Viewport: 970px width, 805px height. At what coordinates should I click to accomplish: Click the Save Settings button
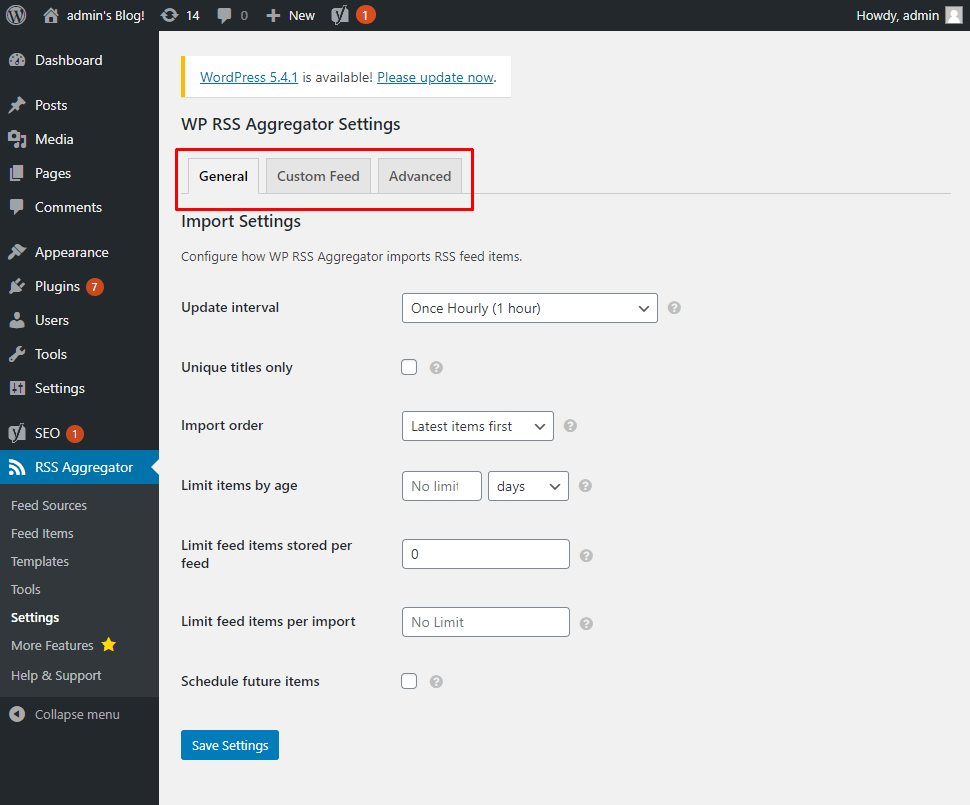(230, 745)
